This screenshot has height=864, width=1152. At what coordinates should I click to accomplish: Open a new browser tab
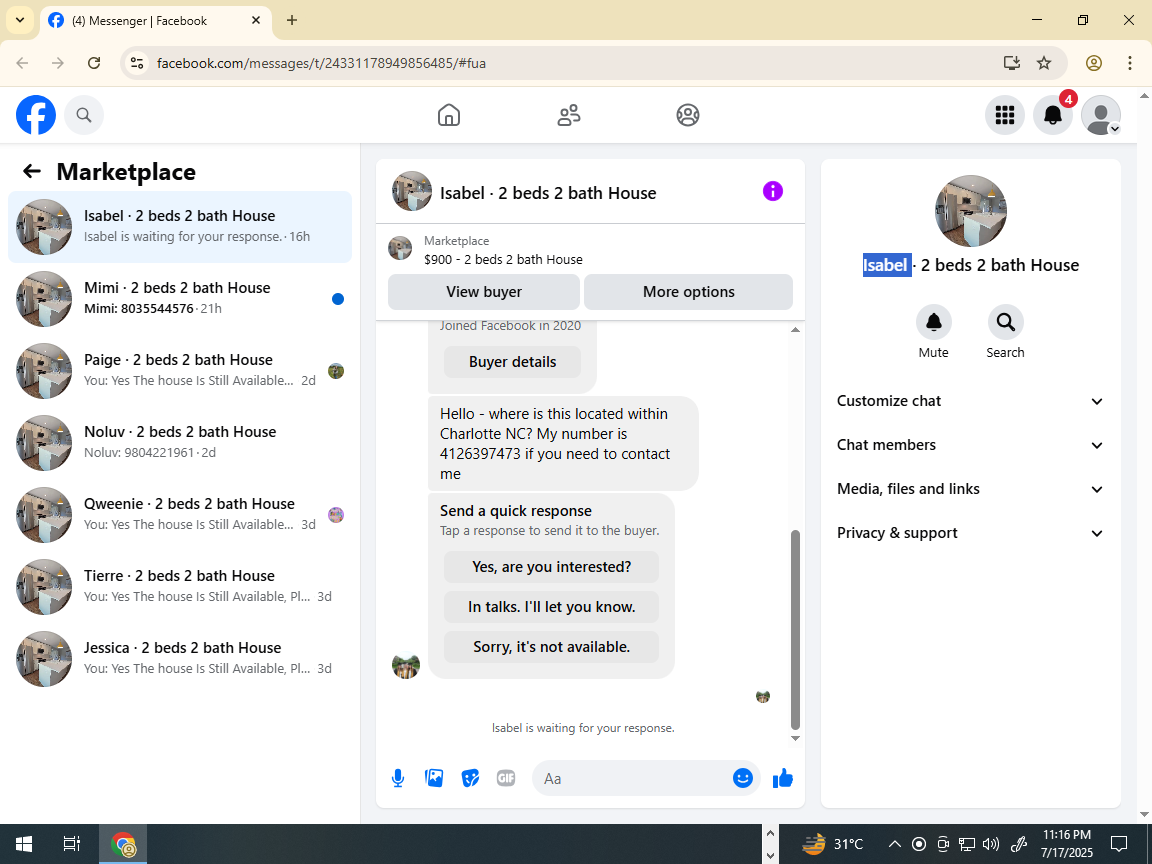(292, 21)
